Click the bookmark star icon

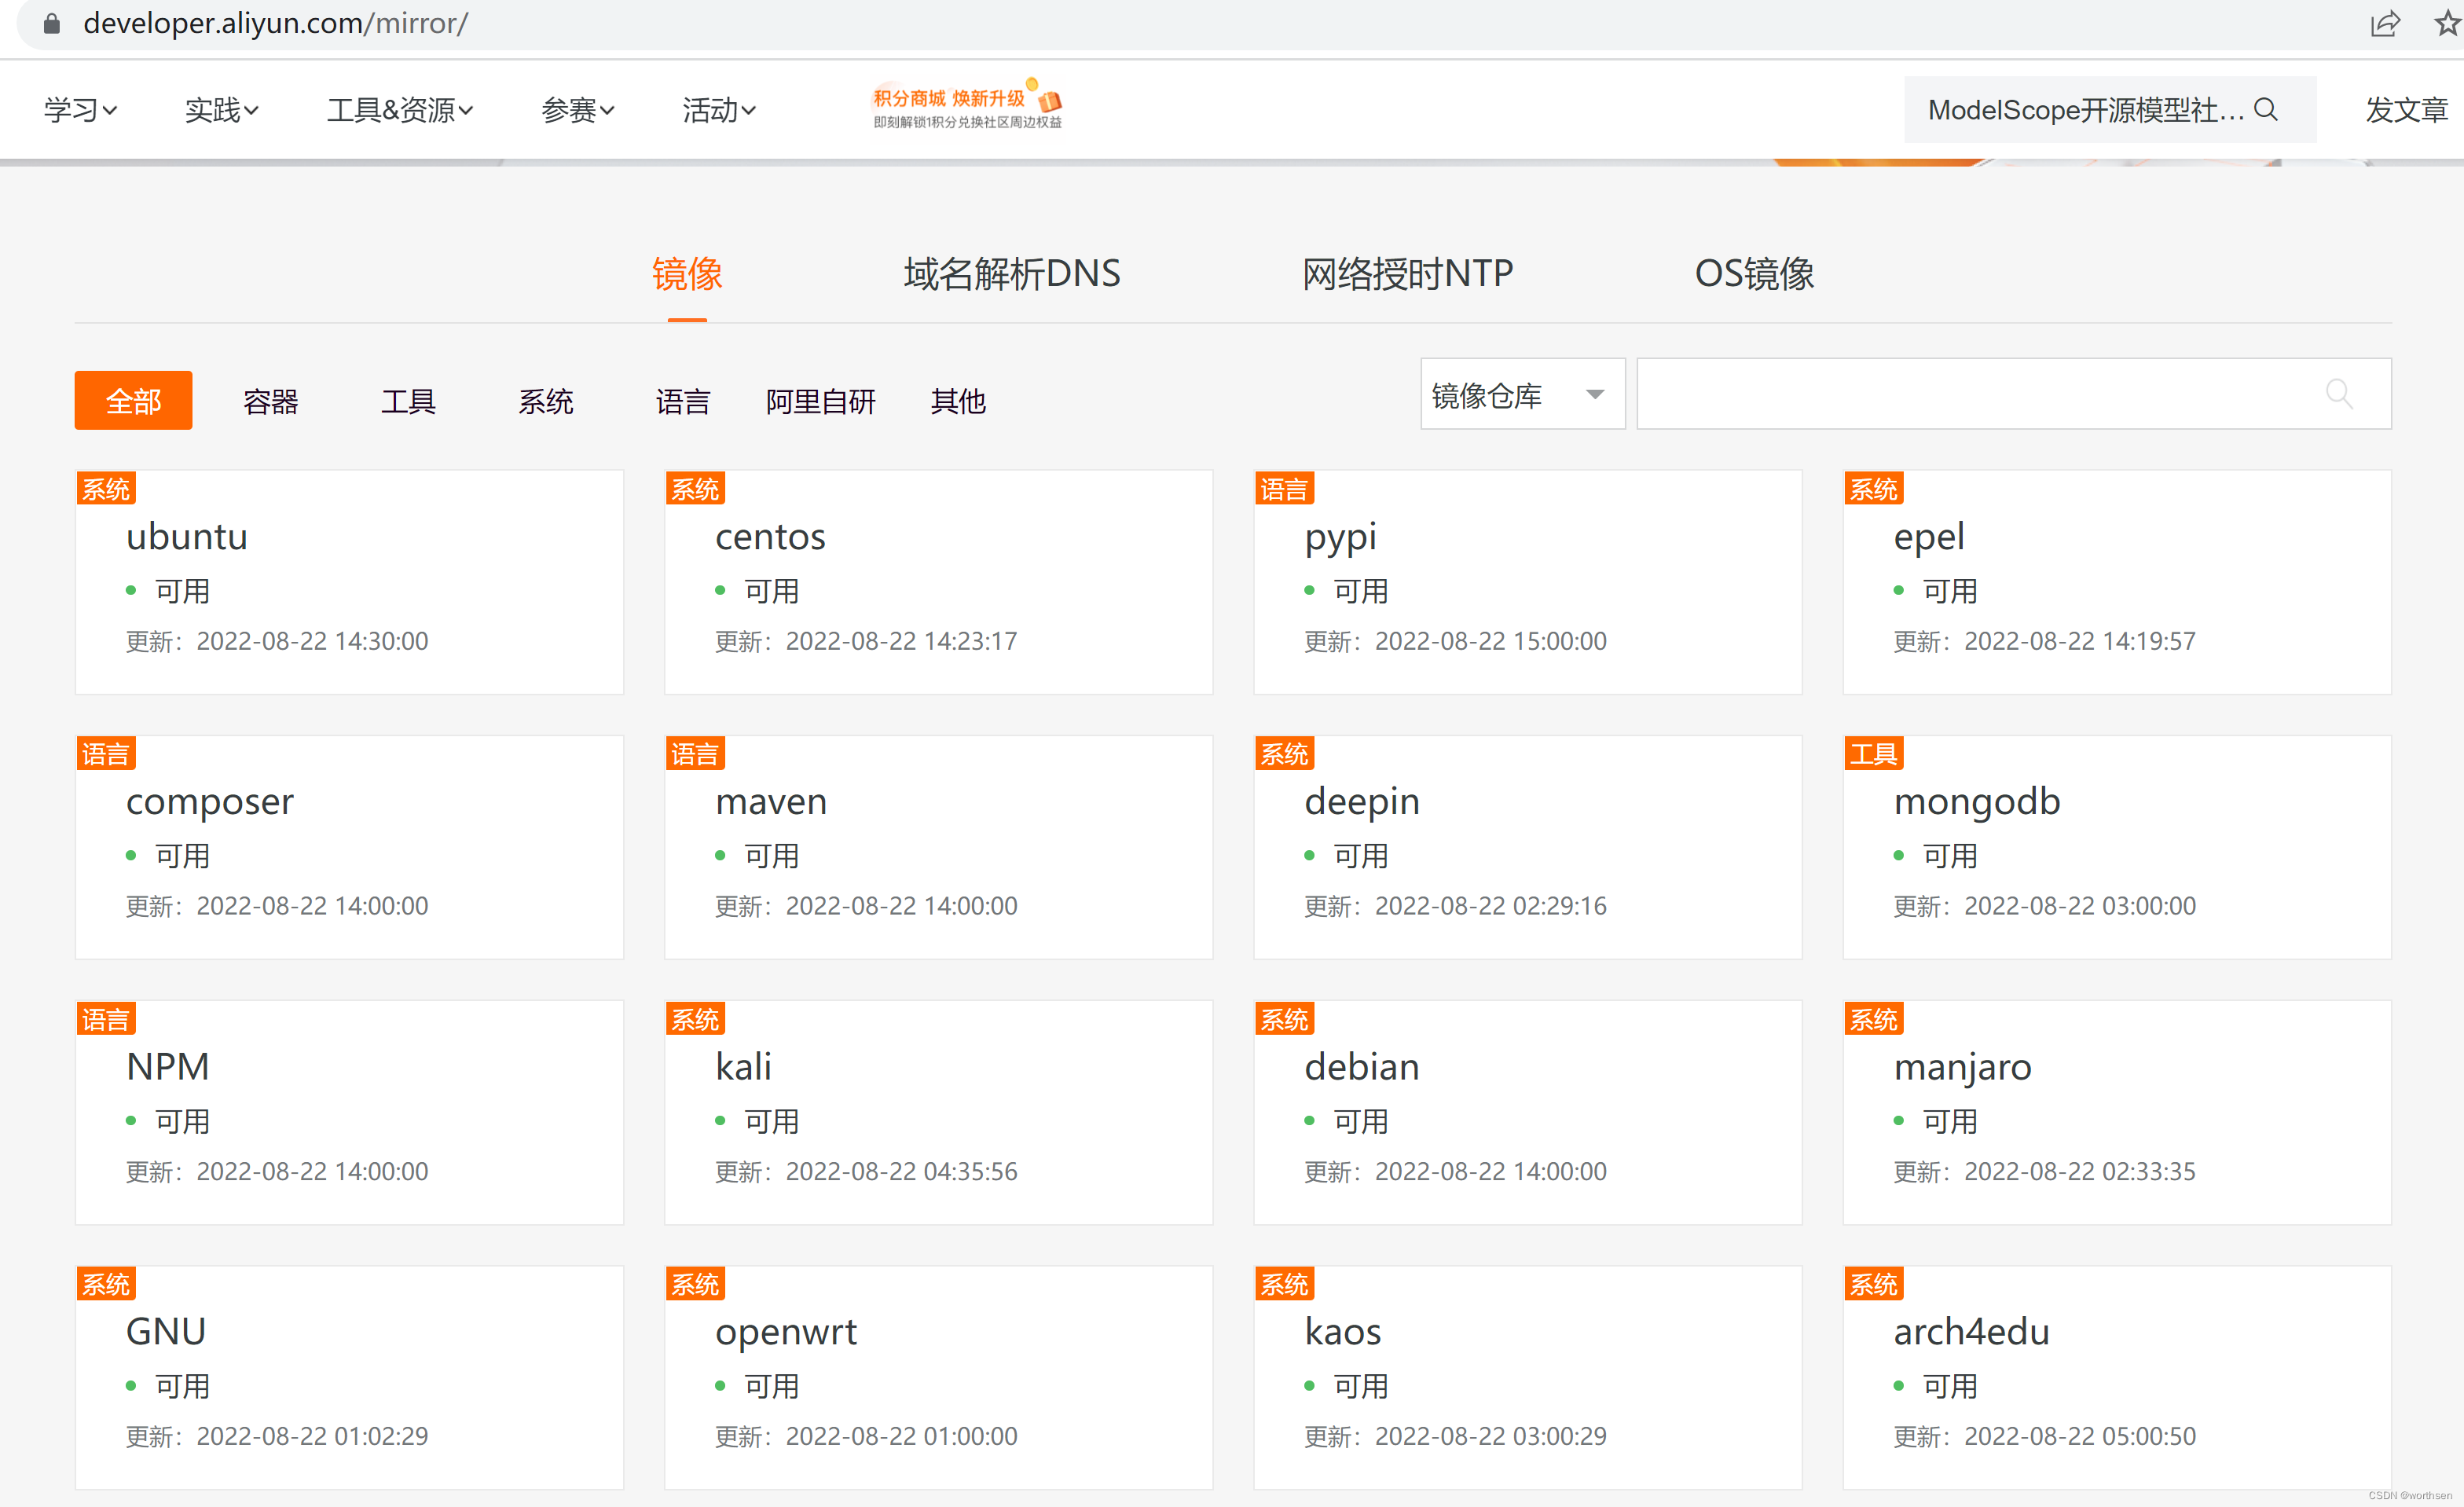(2447, 23)
